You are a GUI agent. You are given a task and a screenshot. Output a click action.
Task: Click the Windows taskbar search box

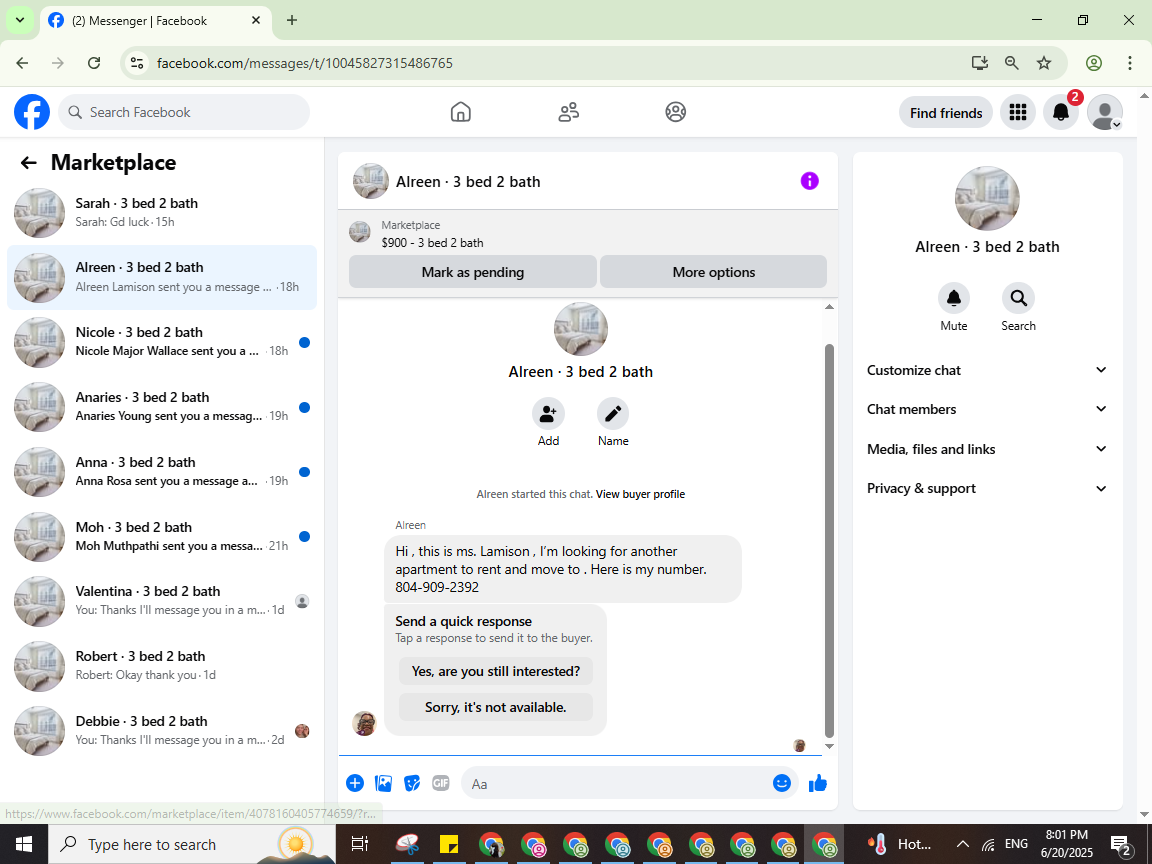click(192, 844)
